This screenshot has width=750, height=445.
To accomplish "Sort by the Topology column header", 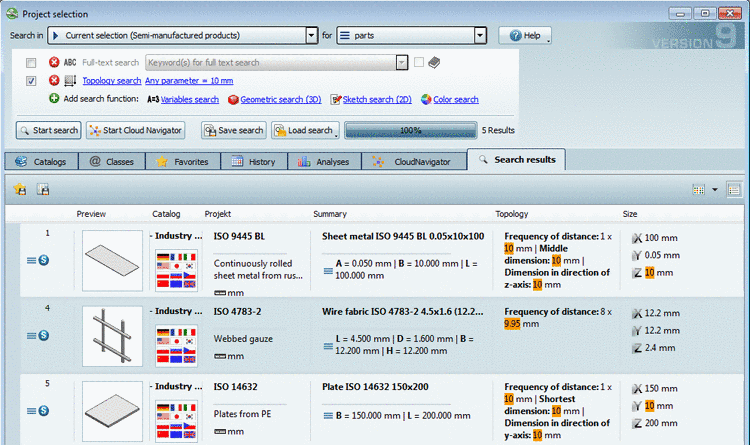I will (x=511, y=214).
